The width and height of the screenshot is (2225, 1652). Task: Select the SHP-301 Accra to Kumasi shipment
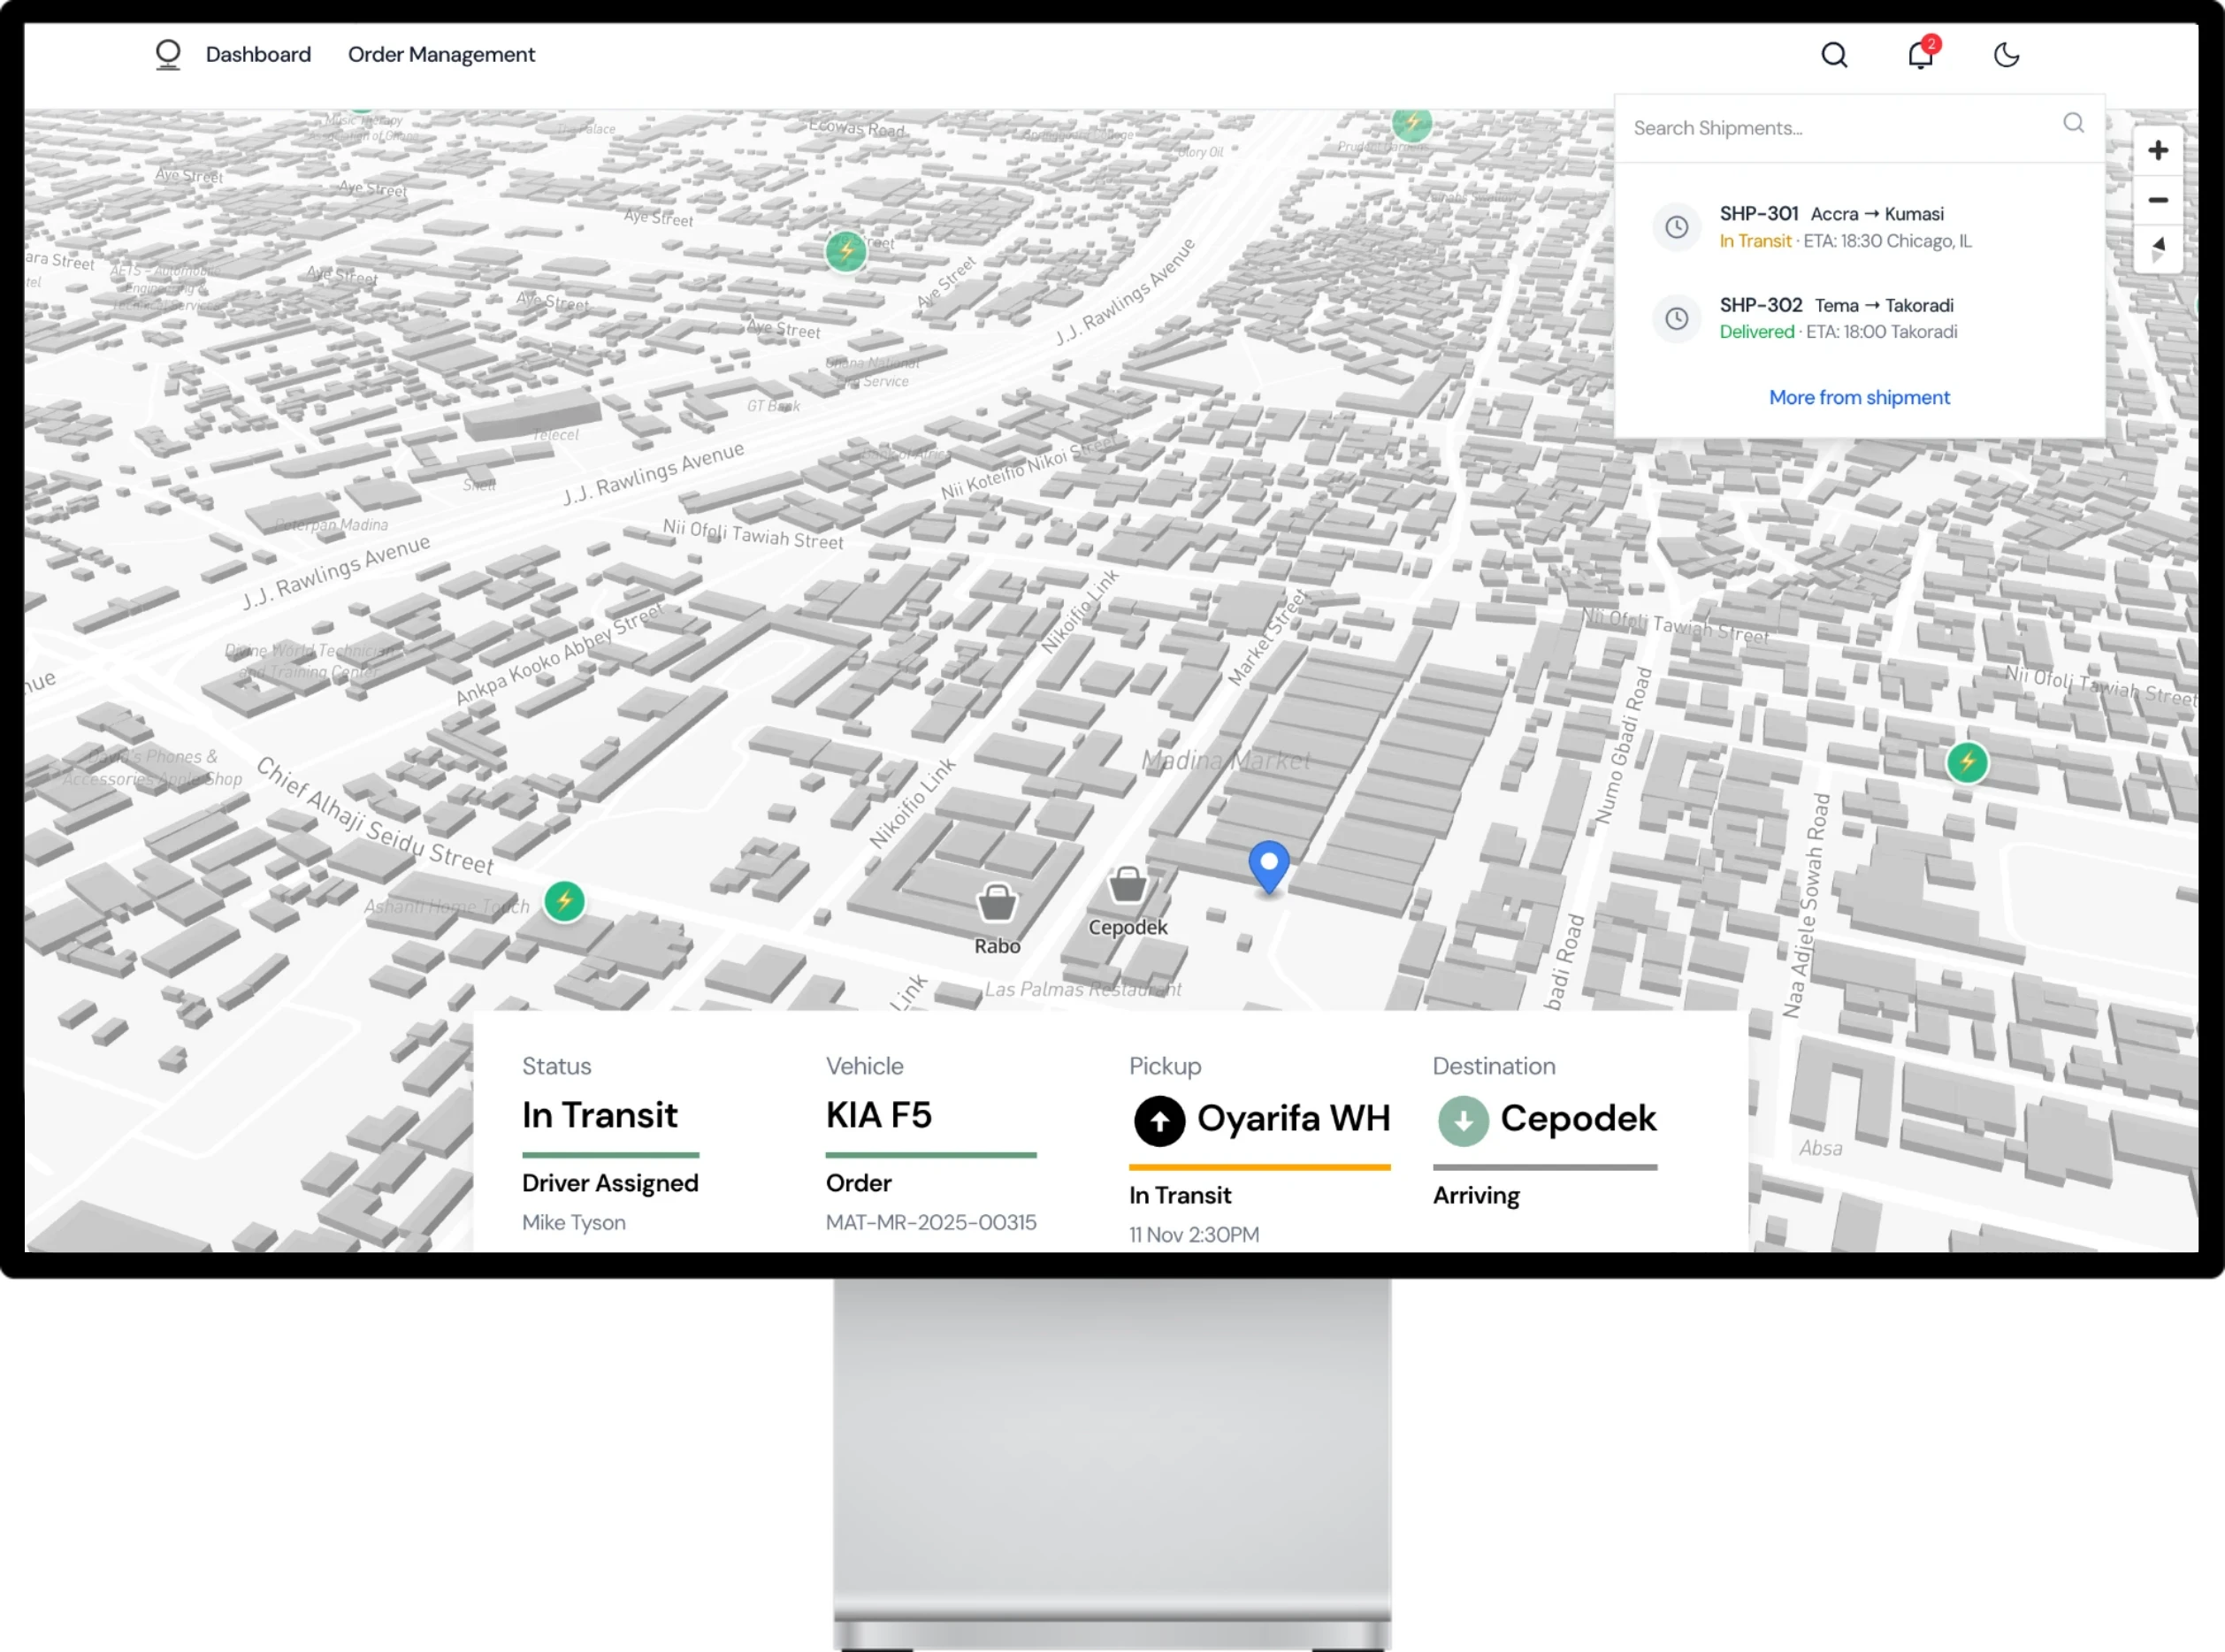(1859, 227)
